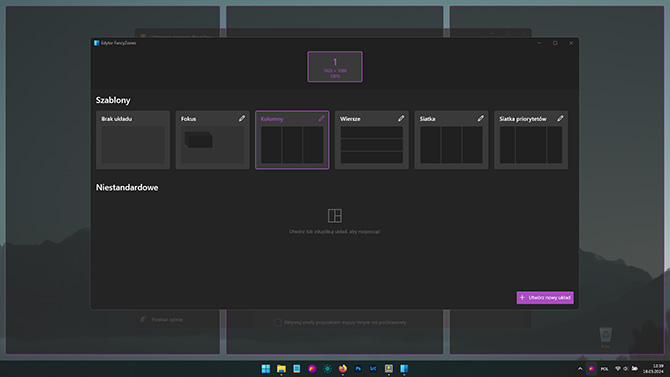The width and height of the screenshot is (670, 377).
Task: Select monitor 1 at the top
Action: click(x=335, y=67)
